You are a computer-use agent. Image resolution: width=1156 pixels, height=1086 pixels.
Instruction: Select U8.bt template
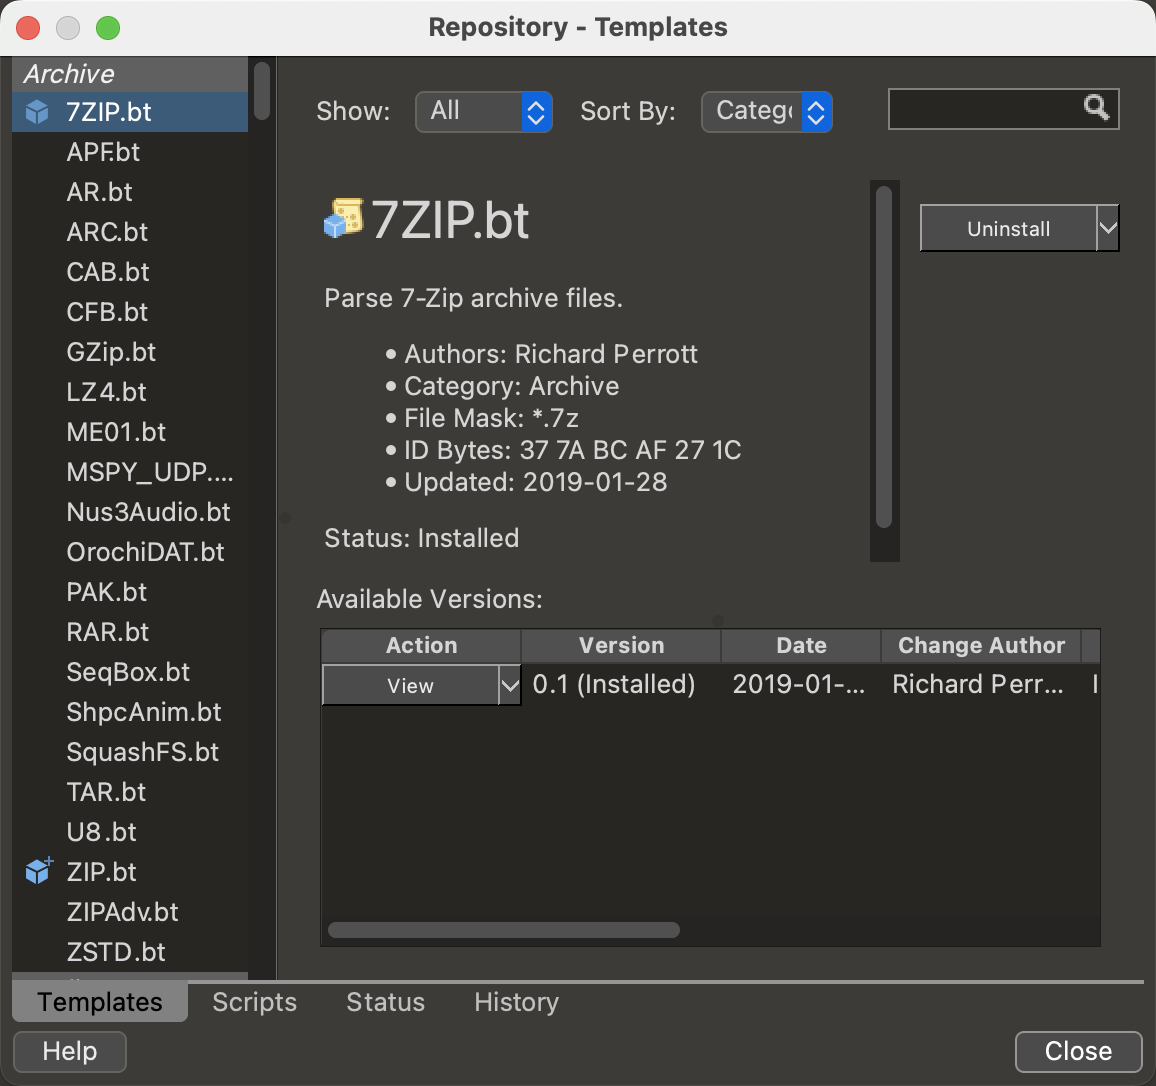click(x=130, y=832)
